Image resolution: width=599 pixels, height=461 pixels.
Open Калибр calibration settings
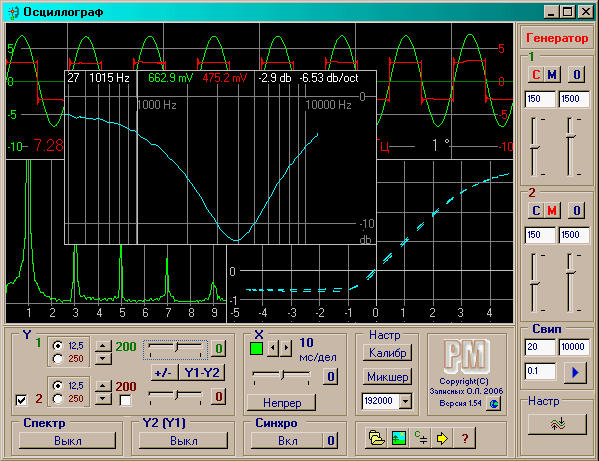(387, 353)
